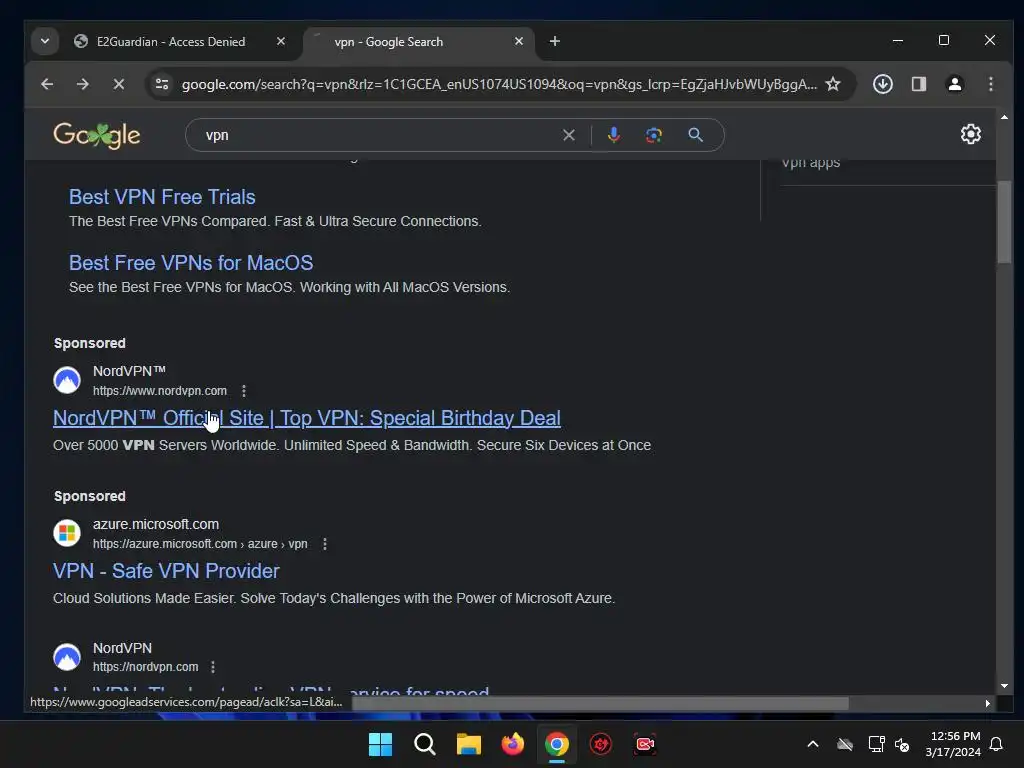1024x768 pixels.
Task: Open File Explorer from taskbar
Action: click(468, 744)
